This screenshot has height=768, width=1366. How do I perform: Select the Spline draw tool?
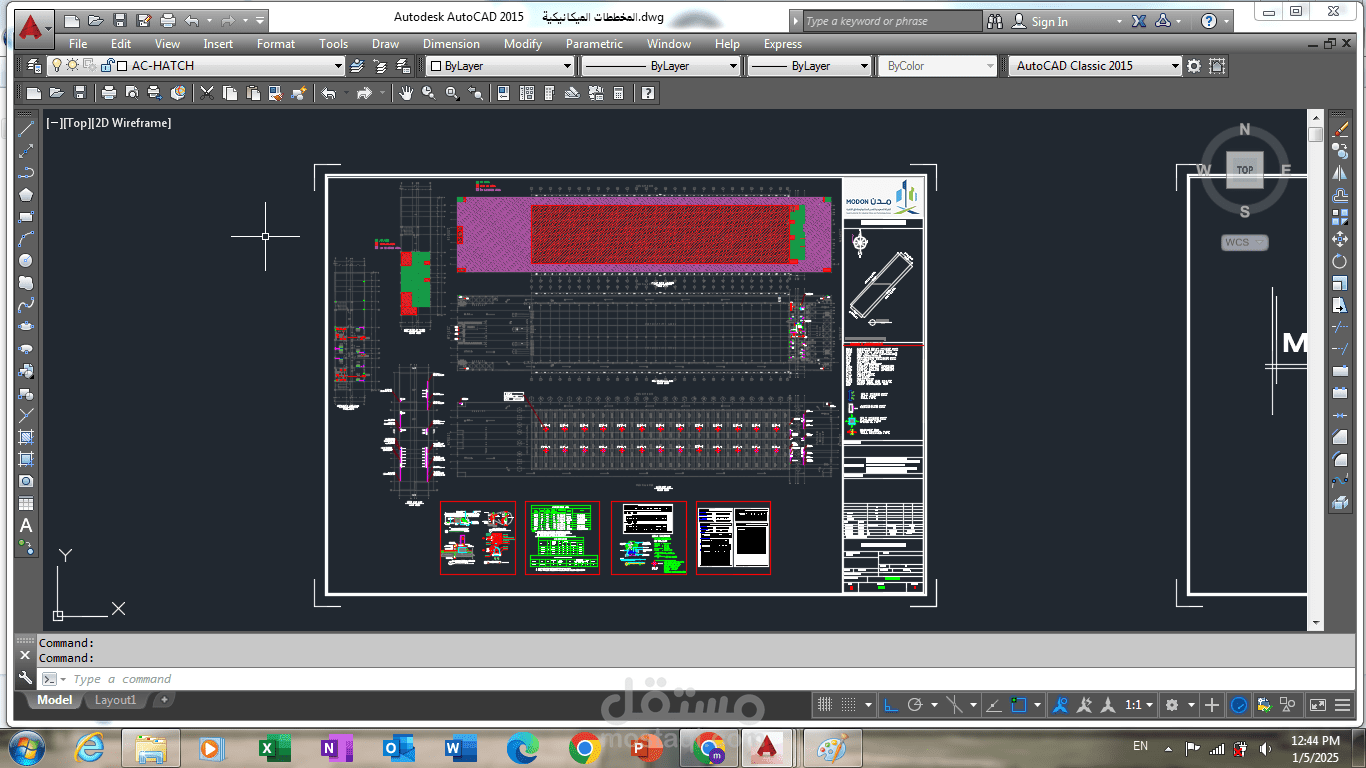click(26, 305)
